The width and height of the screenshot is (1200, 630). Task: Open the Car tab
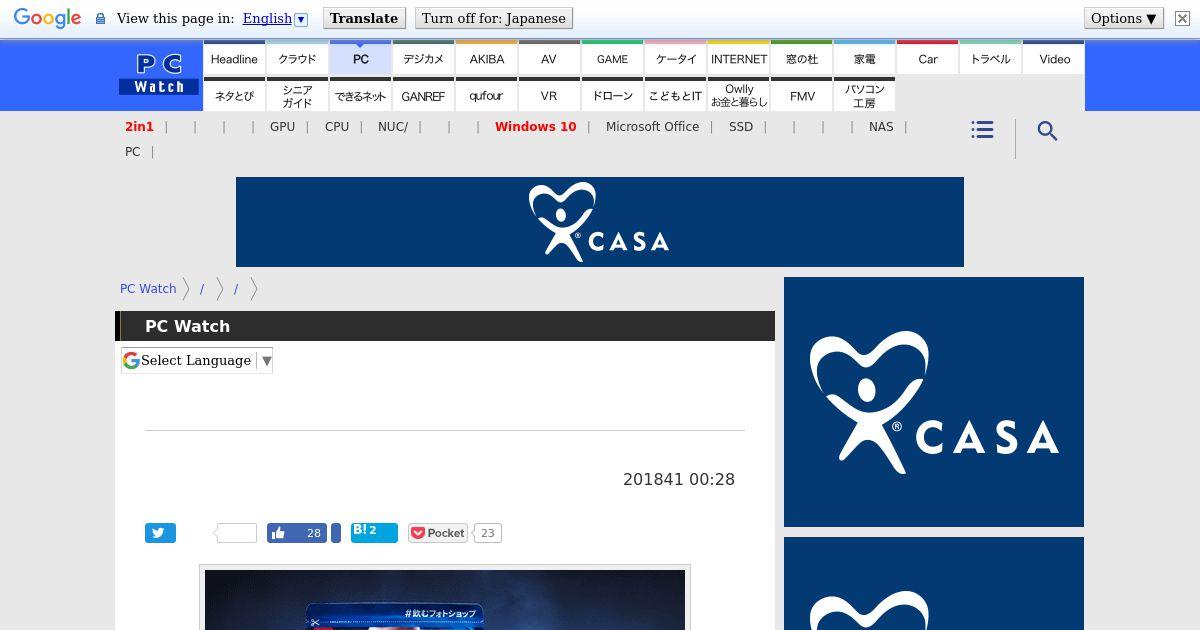pos(927,58)
